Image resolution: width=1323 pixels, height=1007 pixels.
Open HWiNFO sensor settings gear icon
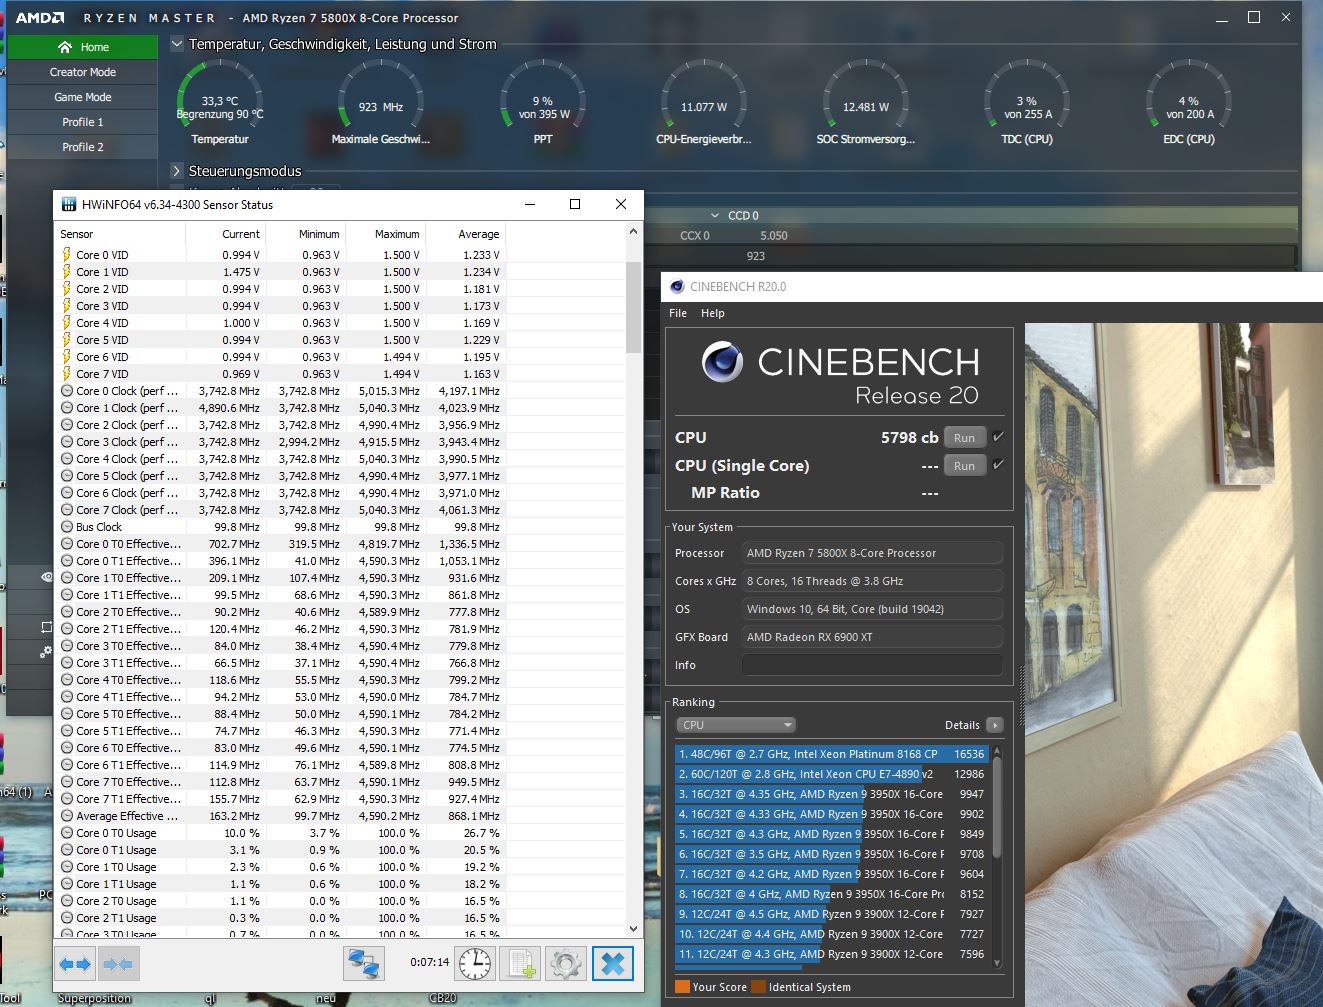pos(565,964)
